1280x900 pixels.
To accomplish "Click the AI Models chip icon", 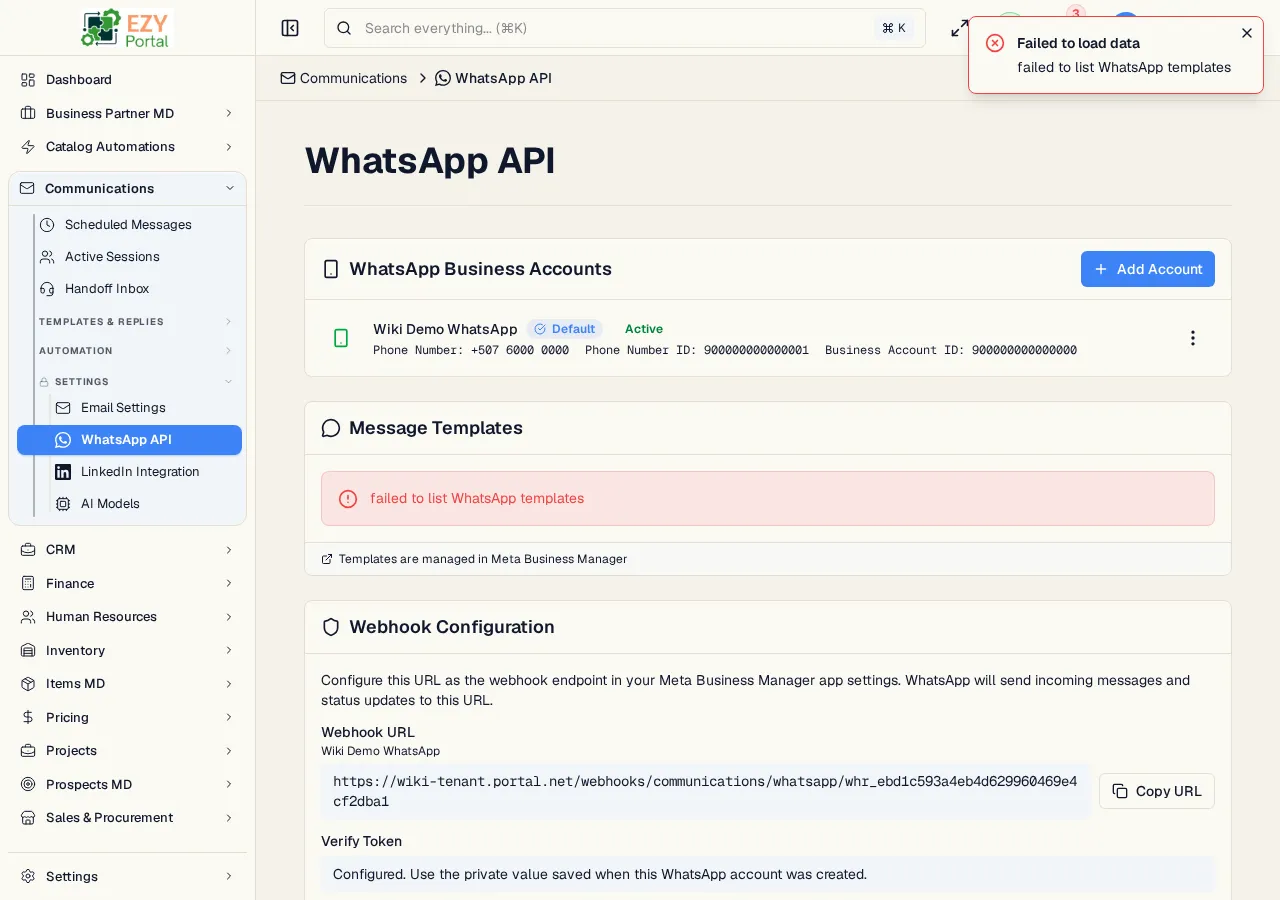I will (63, 504).
